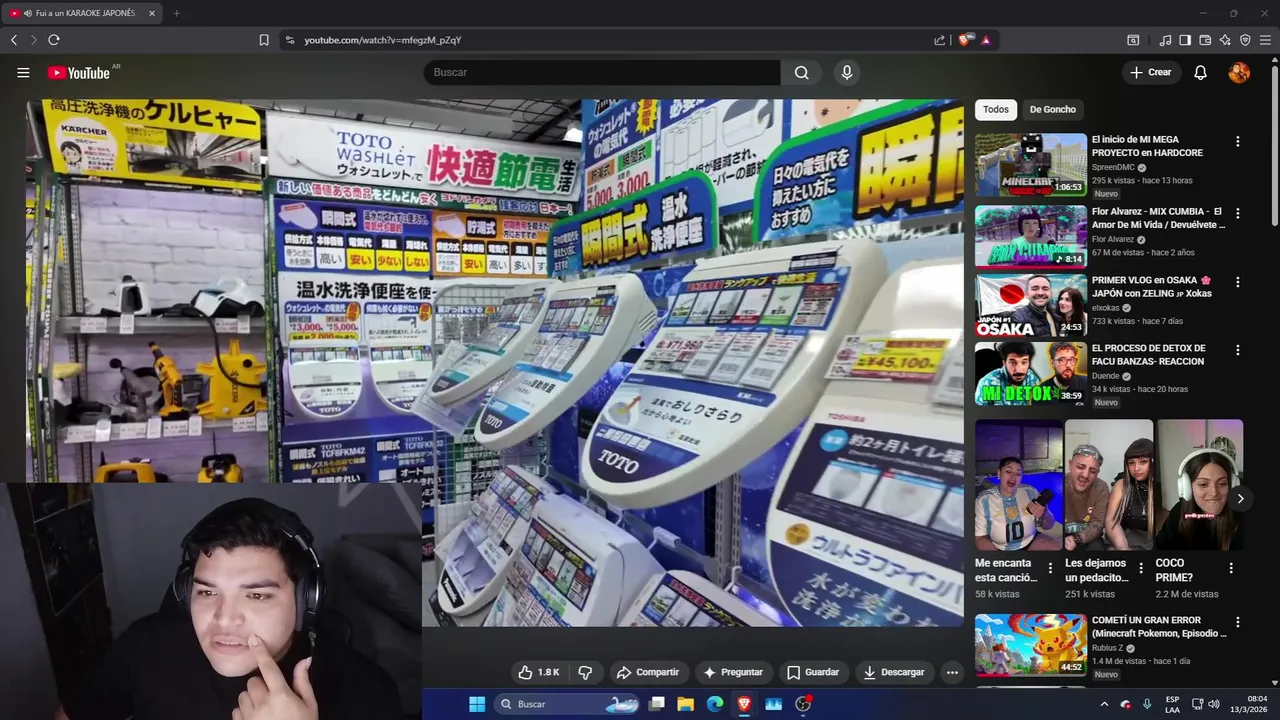This screenshot has height=720, width=1280.
Task: Click the search magnifier button
Action: (802, 72)
